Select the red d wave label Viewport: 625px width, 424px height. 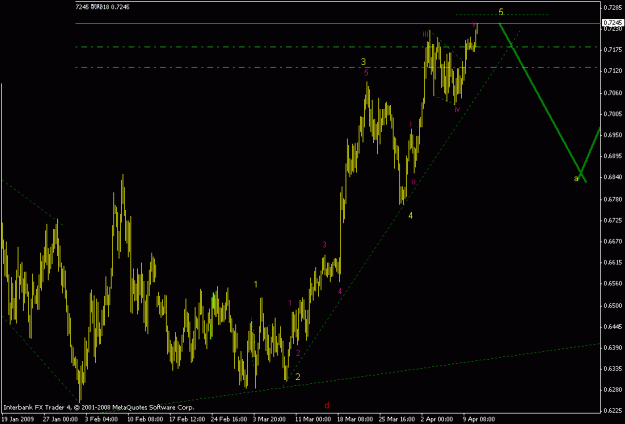point(327,406)
